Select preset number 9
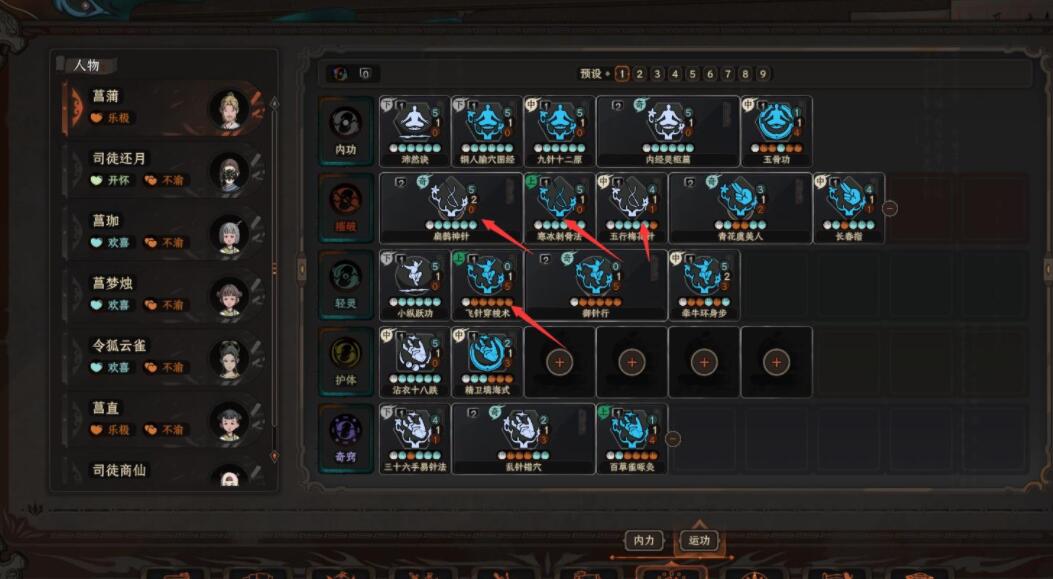 pos(763,74)
